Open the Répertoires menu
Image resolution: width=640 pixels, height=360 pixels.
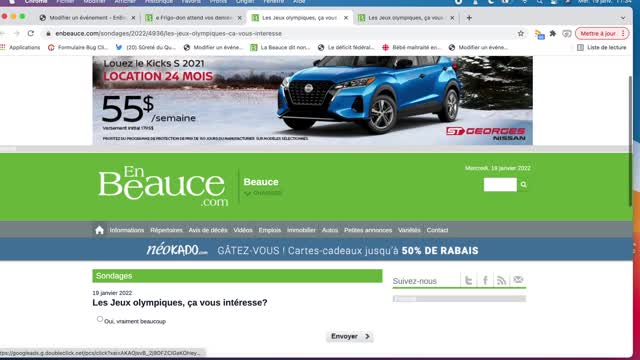click(166, 230)
